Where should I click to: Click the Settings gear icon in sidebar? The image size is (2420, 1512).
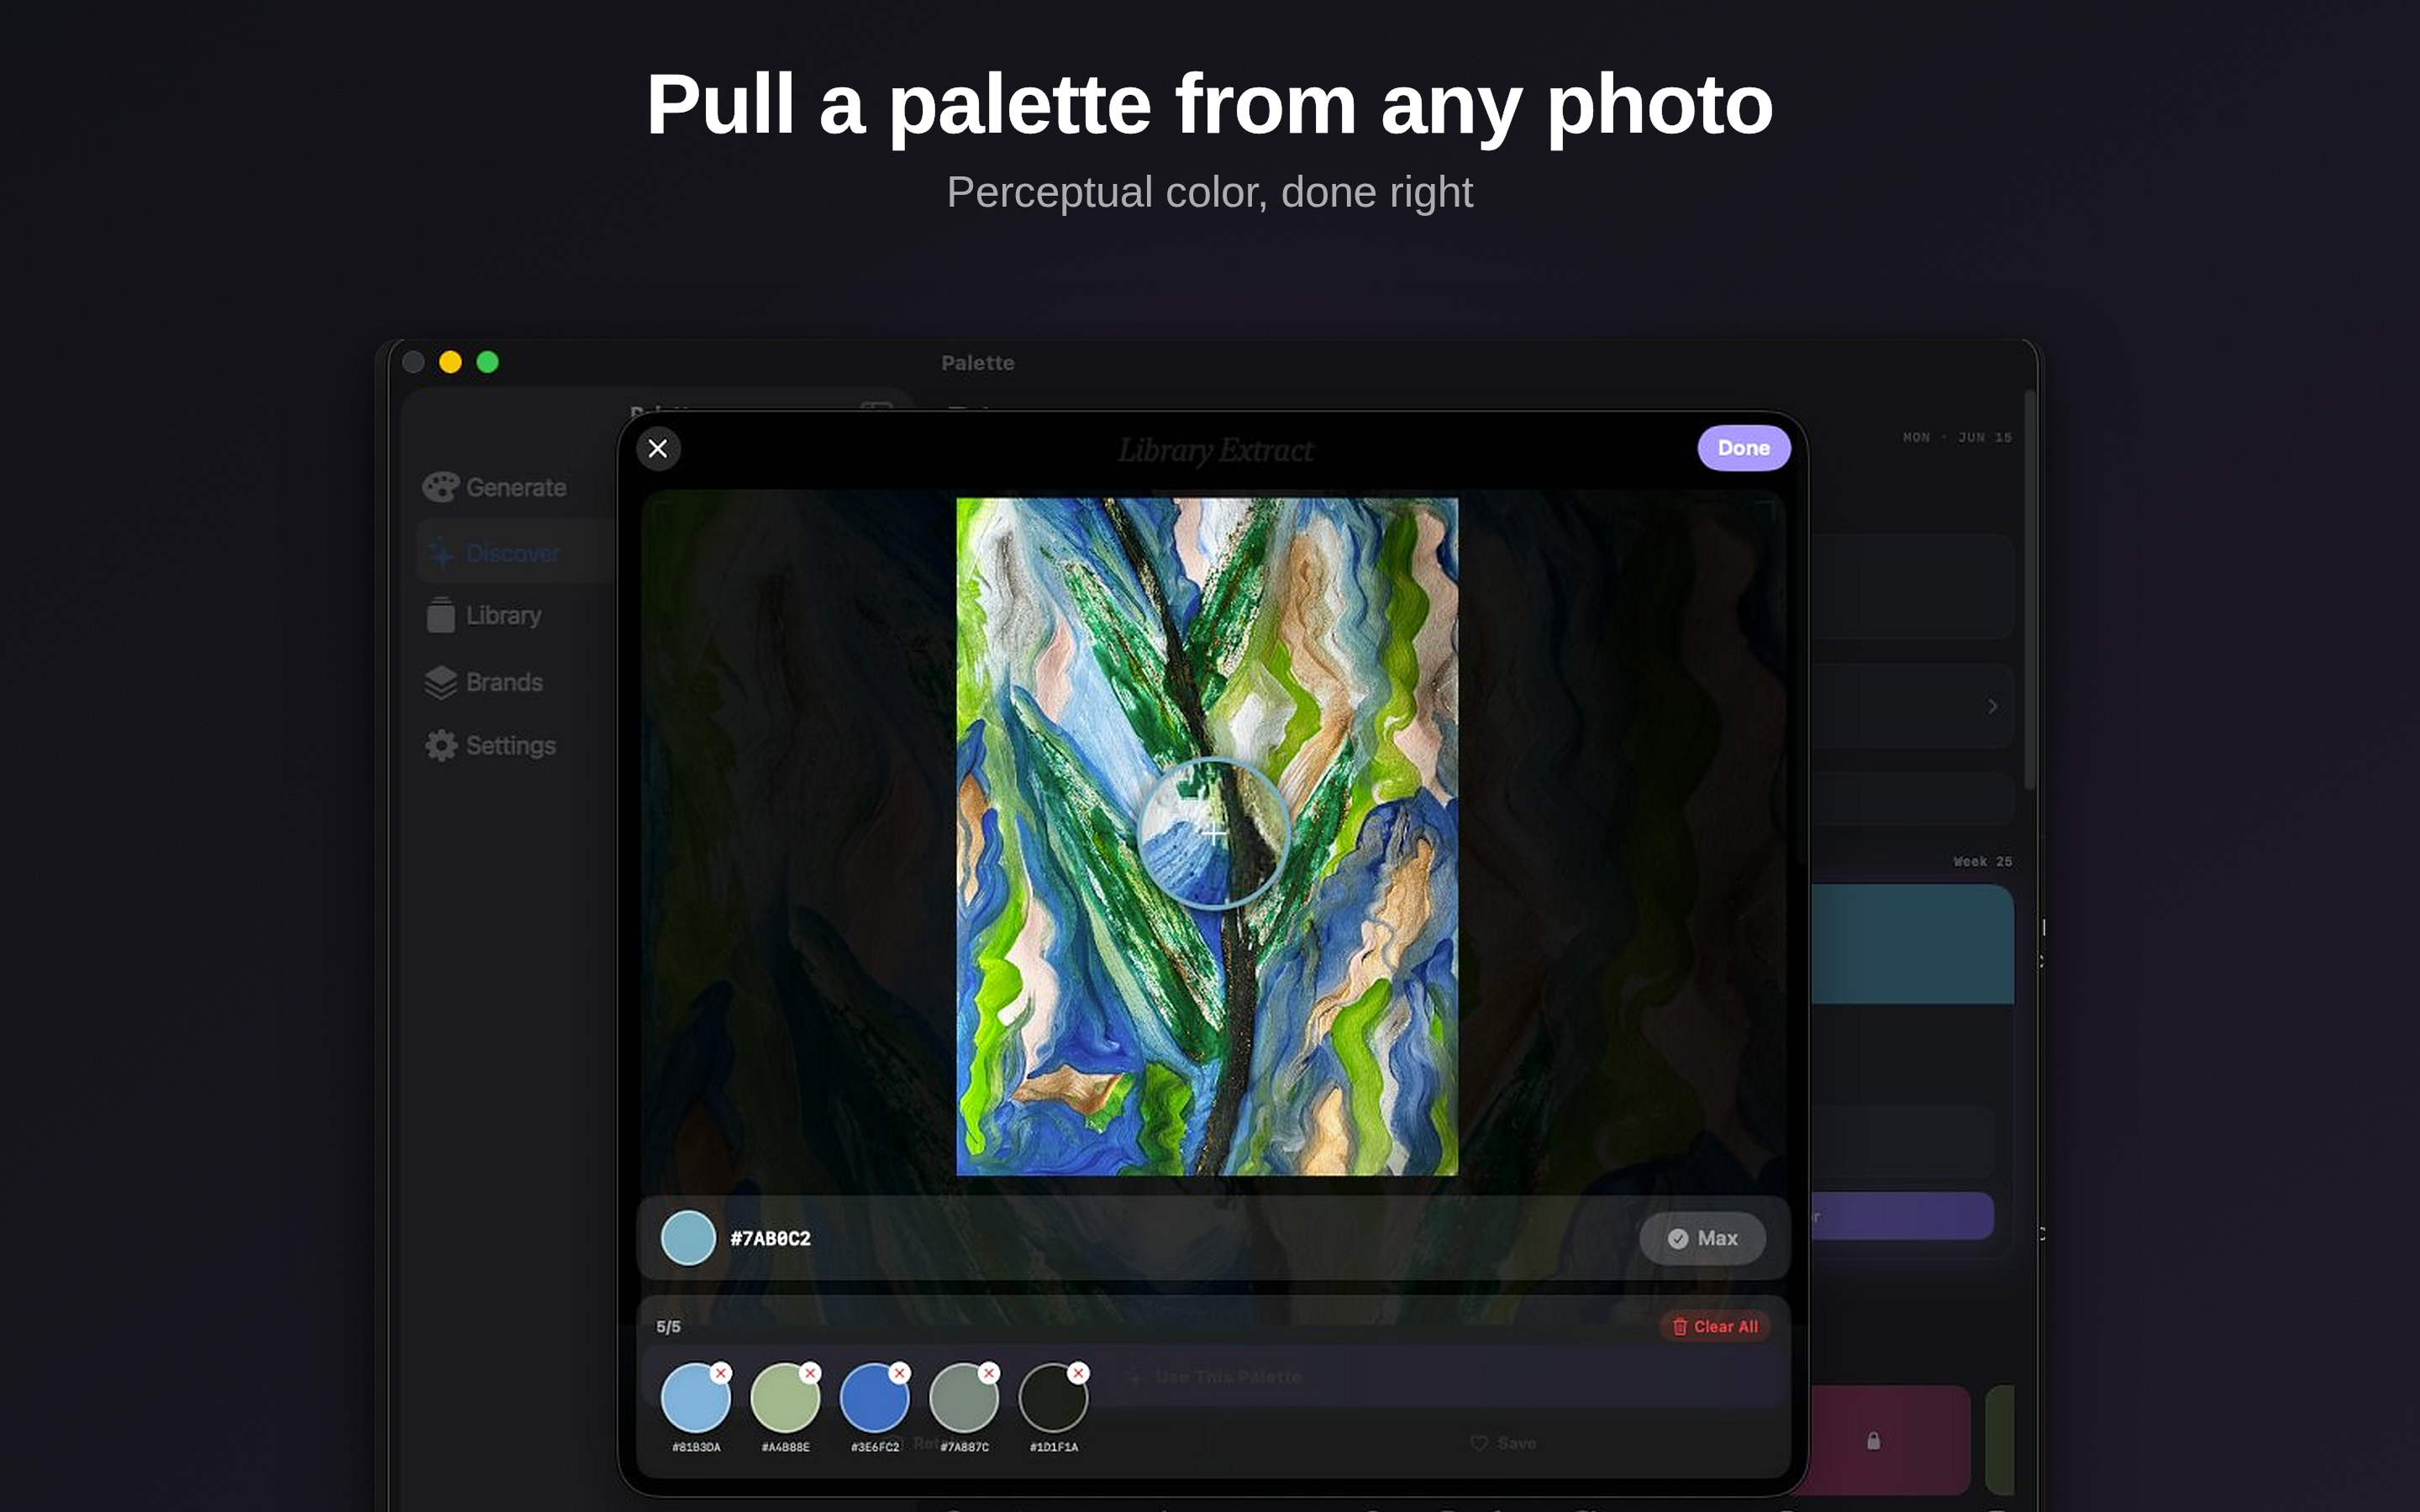441,745
